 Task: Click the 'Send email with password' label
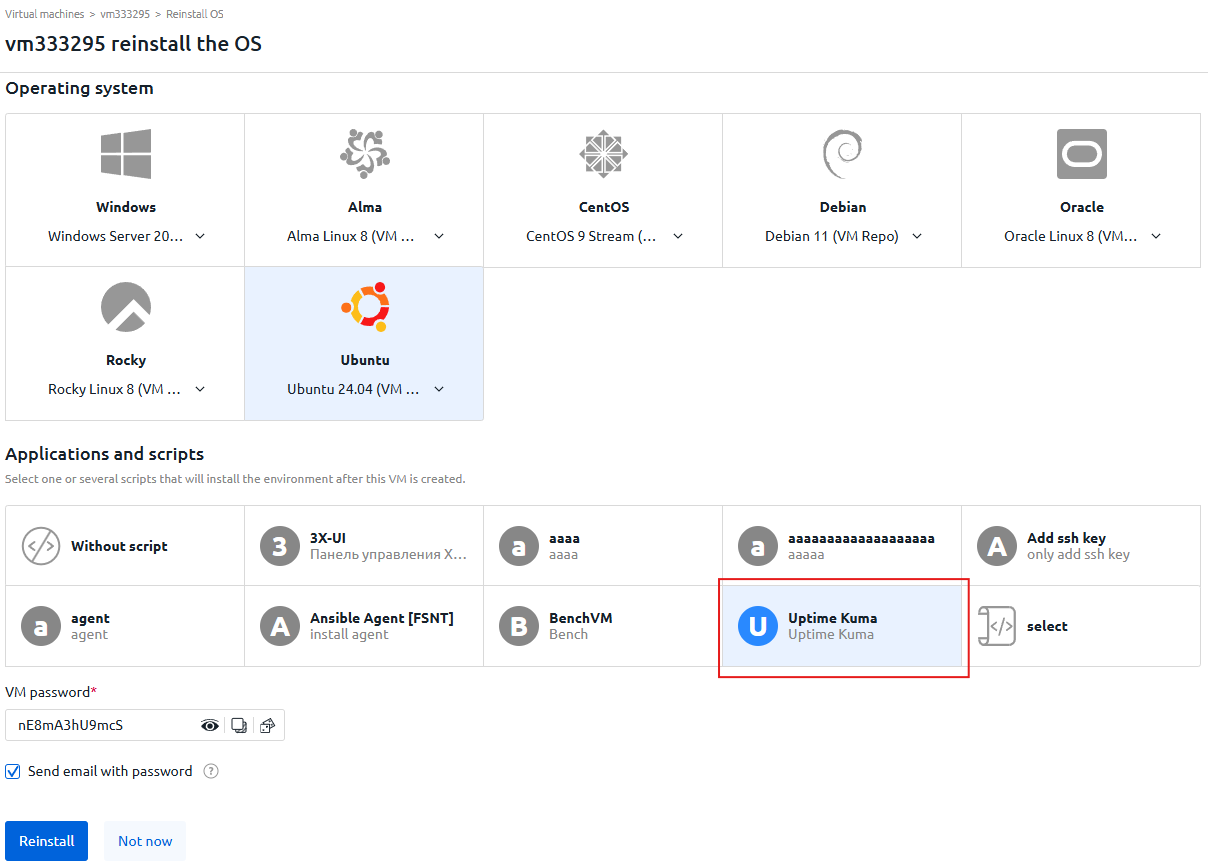(x=110, y=771)
